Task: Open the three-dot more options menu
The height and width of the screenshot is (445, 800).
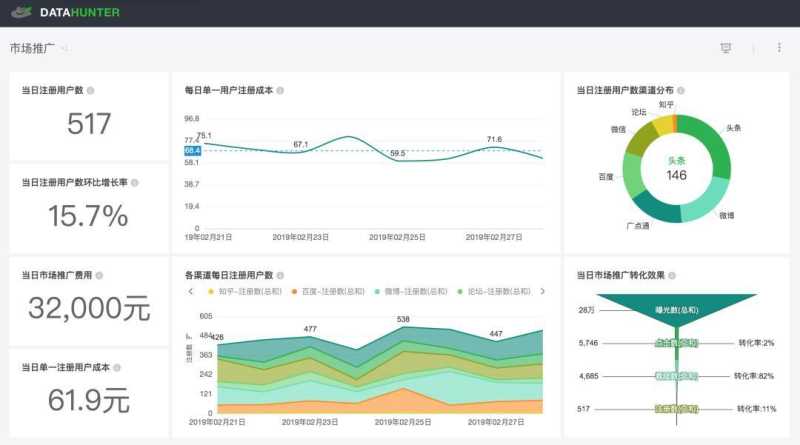Action: [x=779, y=48]
